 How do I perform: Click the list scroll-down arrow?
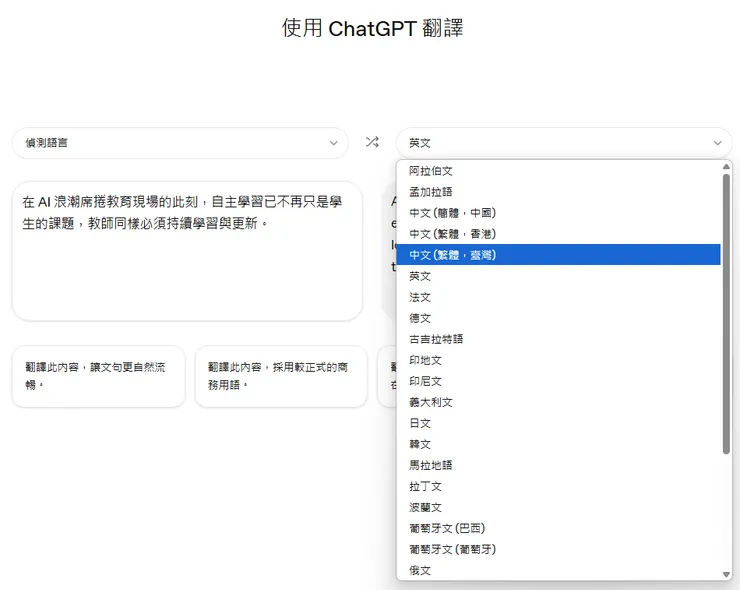click(726, 574)
